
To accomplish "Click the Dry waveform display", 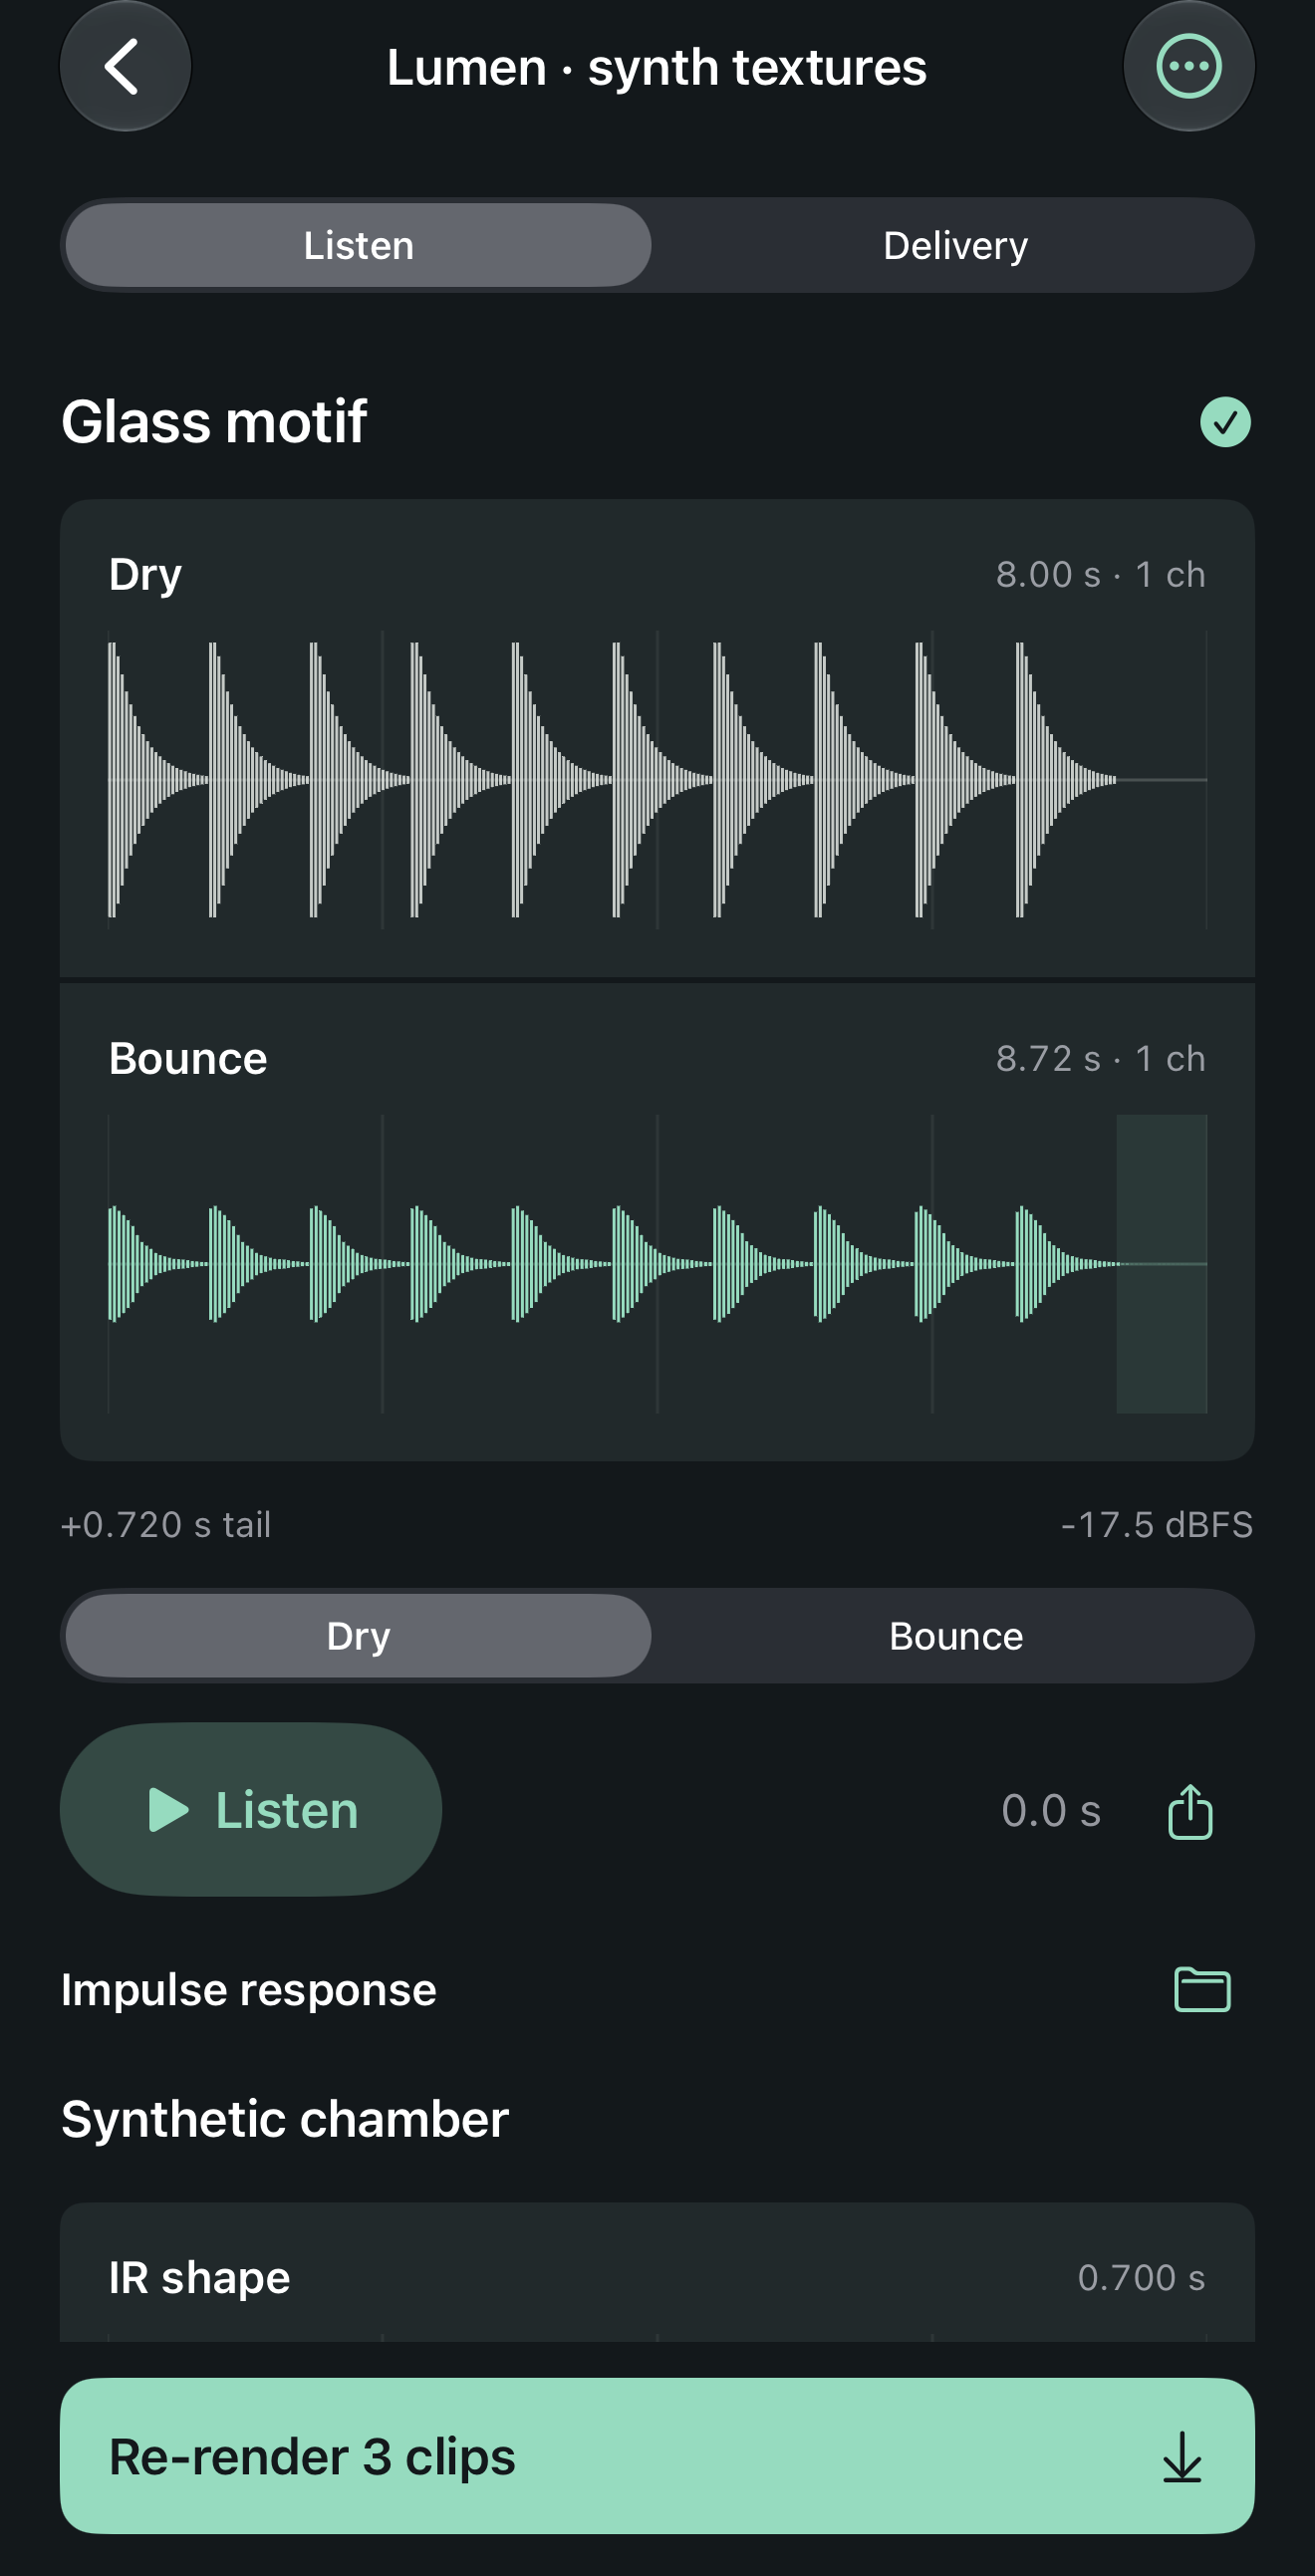I will click(x=657, y=779).
